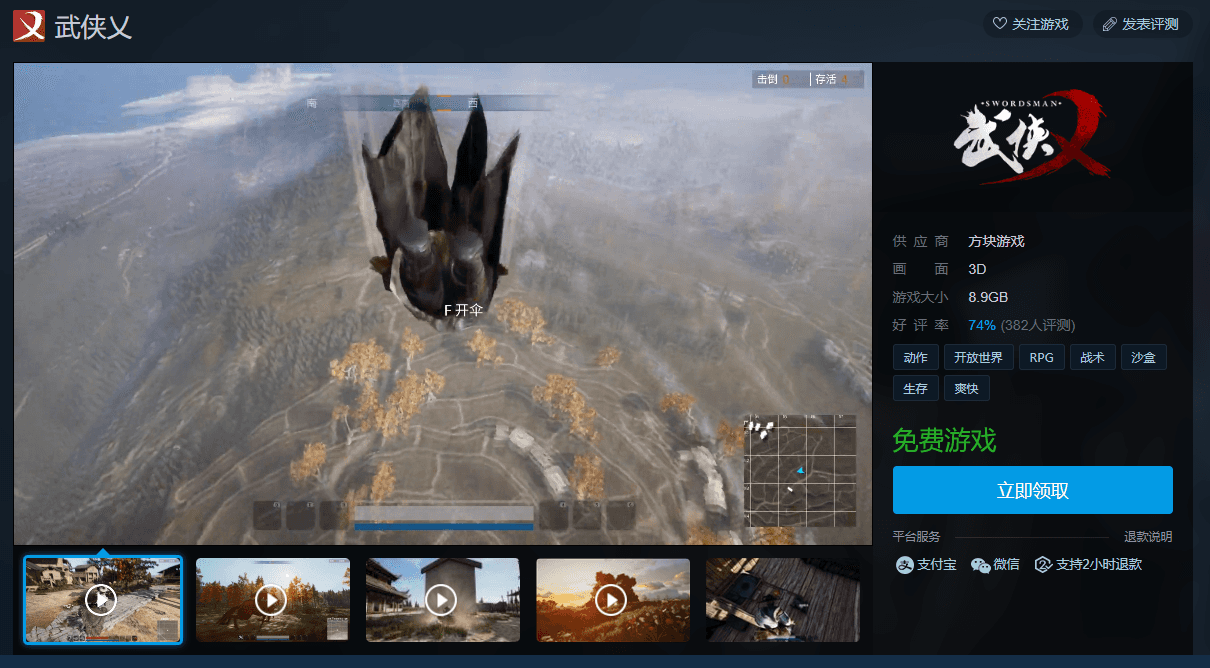The width and height of the screenshot is (1210, 668).
Task: Play the third video thumbnail
Action: tap(442, 600)
